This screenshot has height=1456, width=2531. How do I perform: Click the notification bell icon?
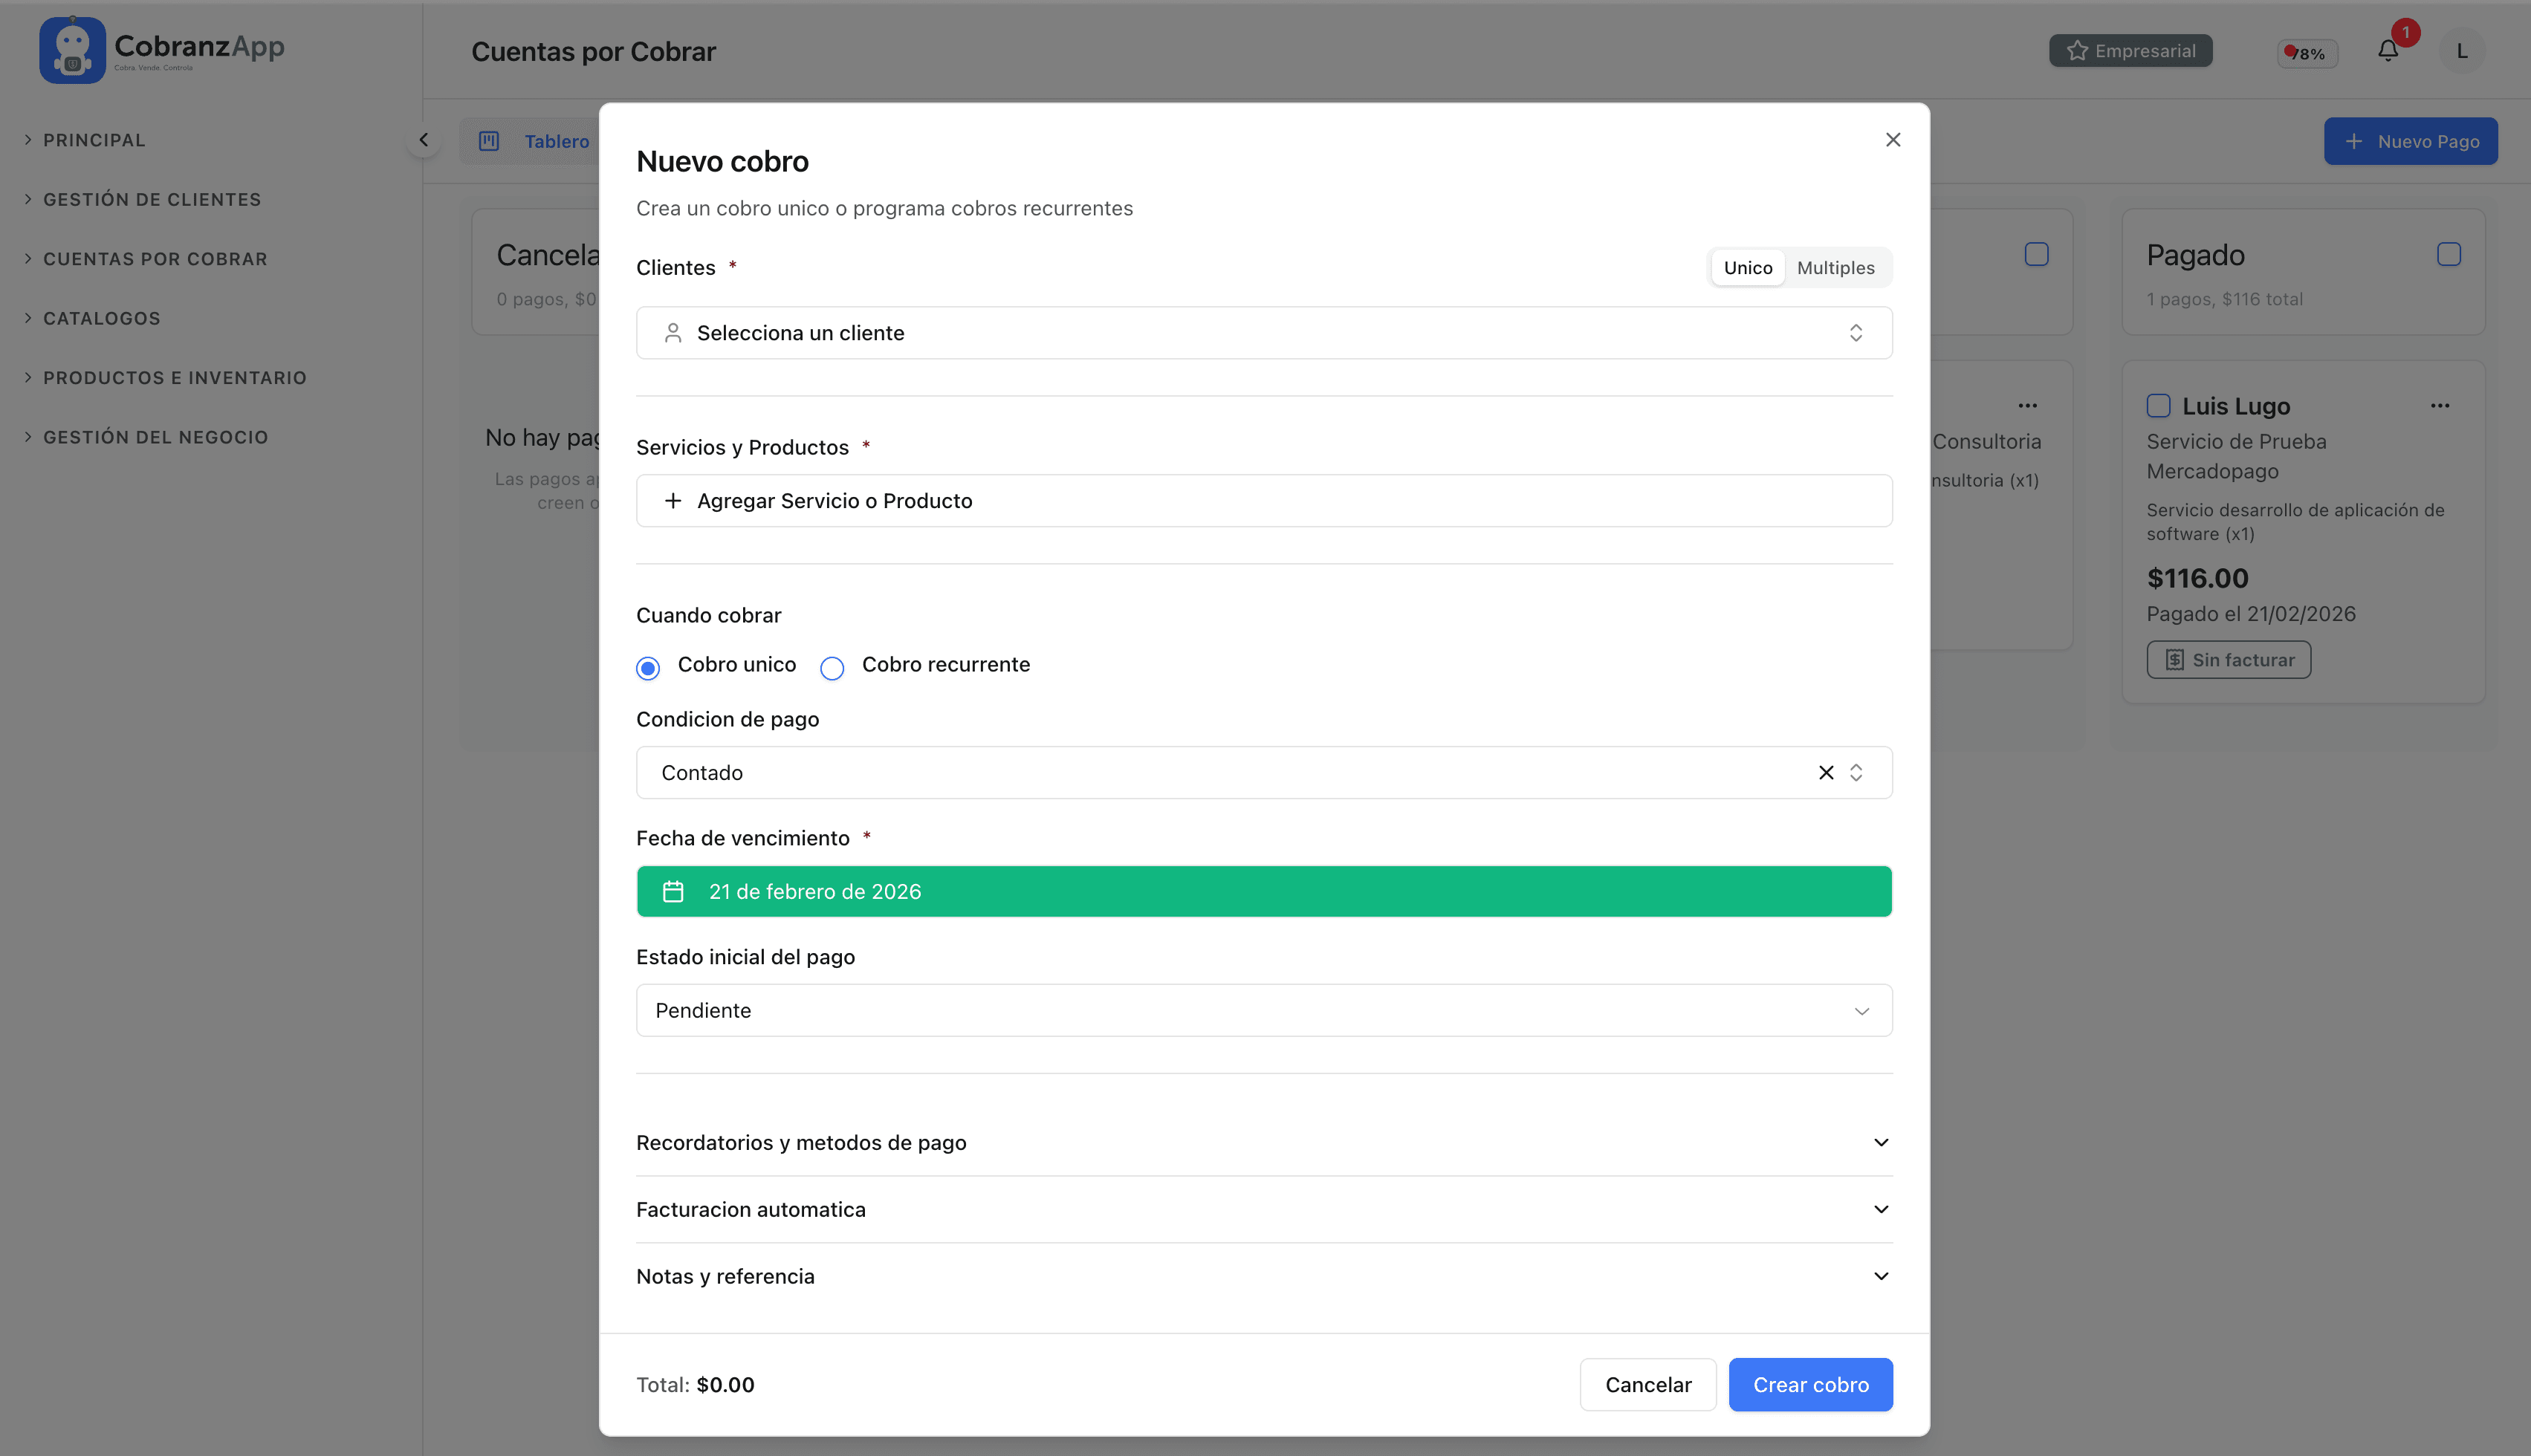pos(2387,51)
